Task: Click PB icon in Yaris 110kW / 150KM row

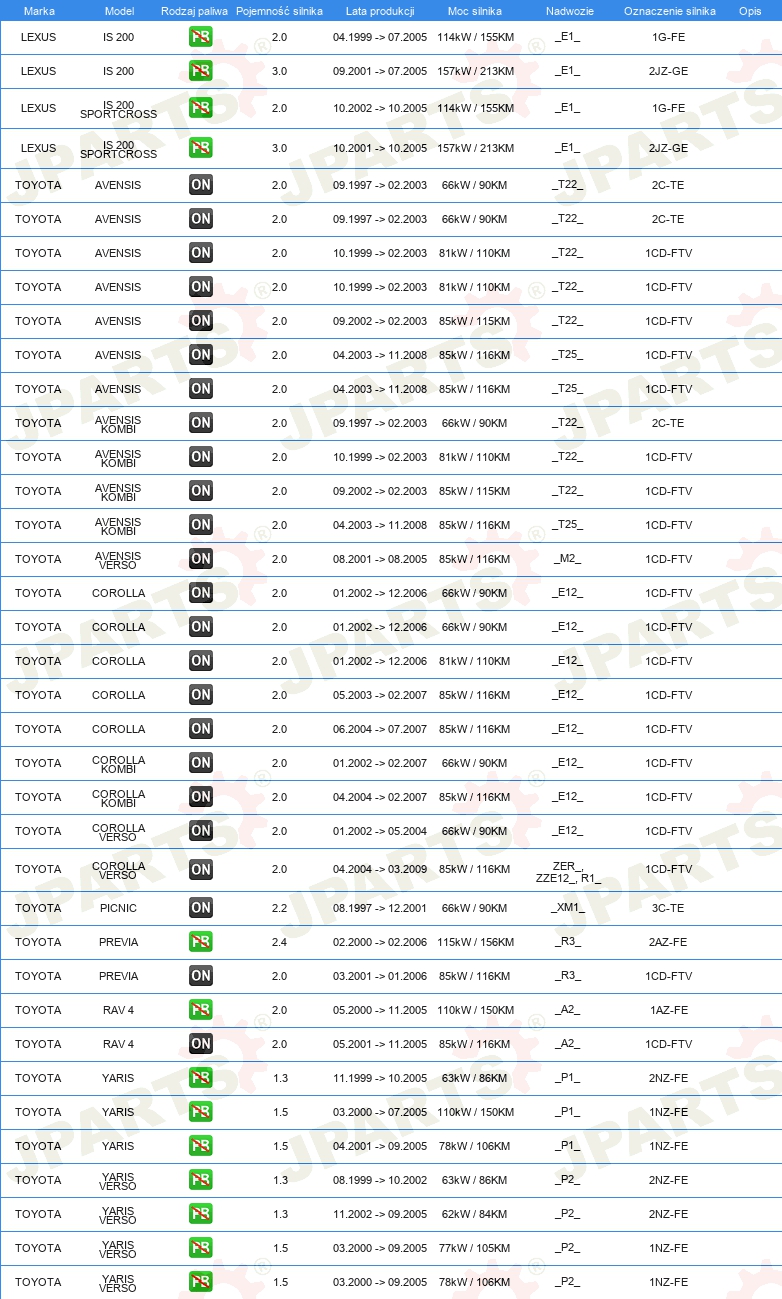Action: [201, 1112]
